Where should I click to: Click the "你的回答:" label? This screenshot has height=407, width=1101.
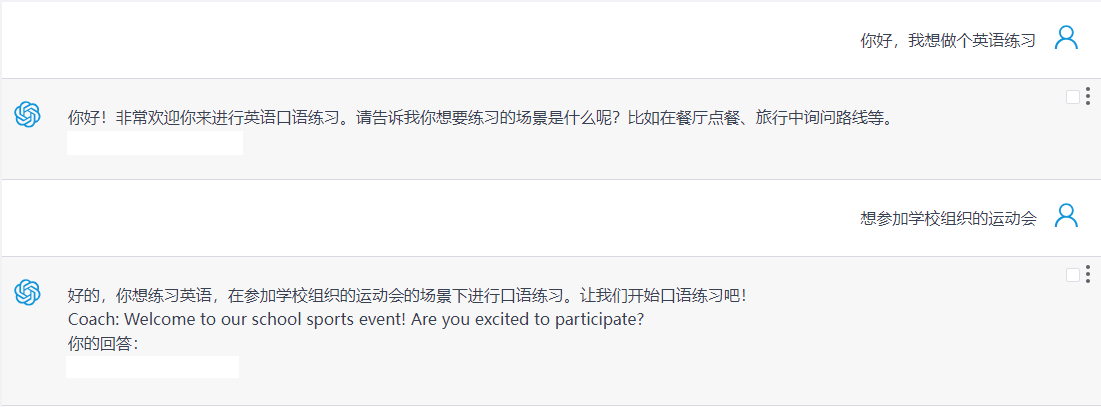[x=103, y=344]
